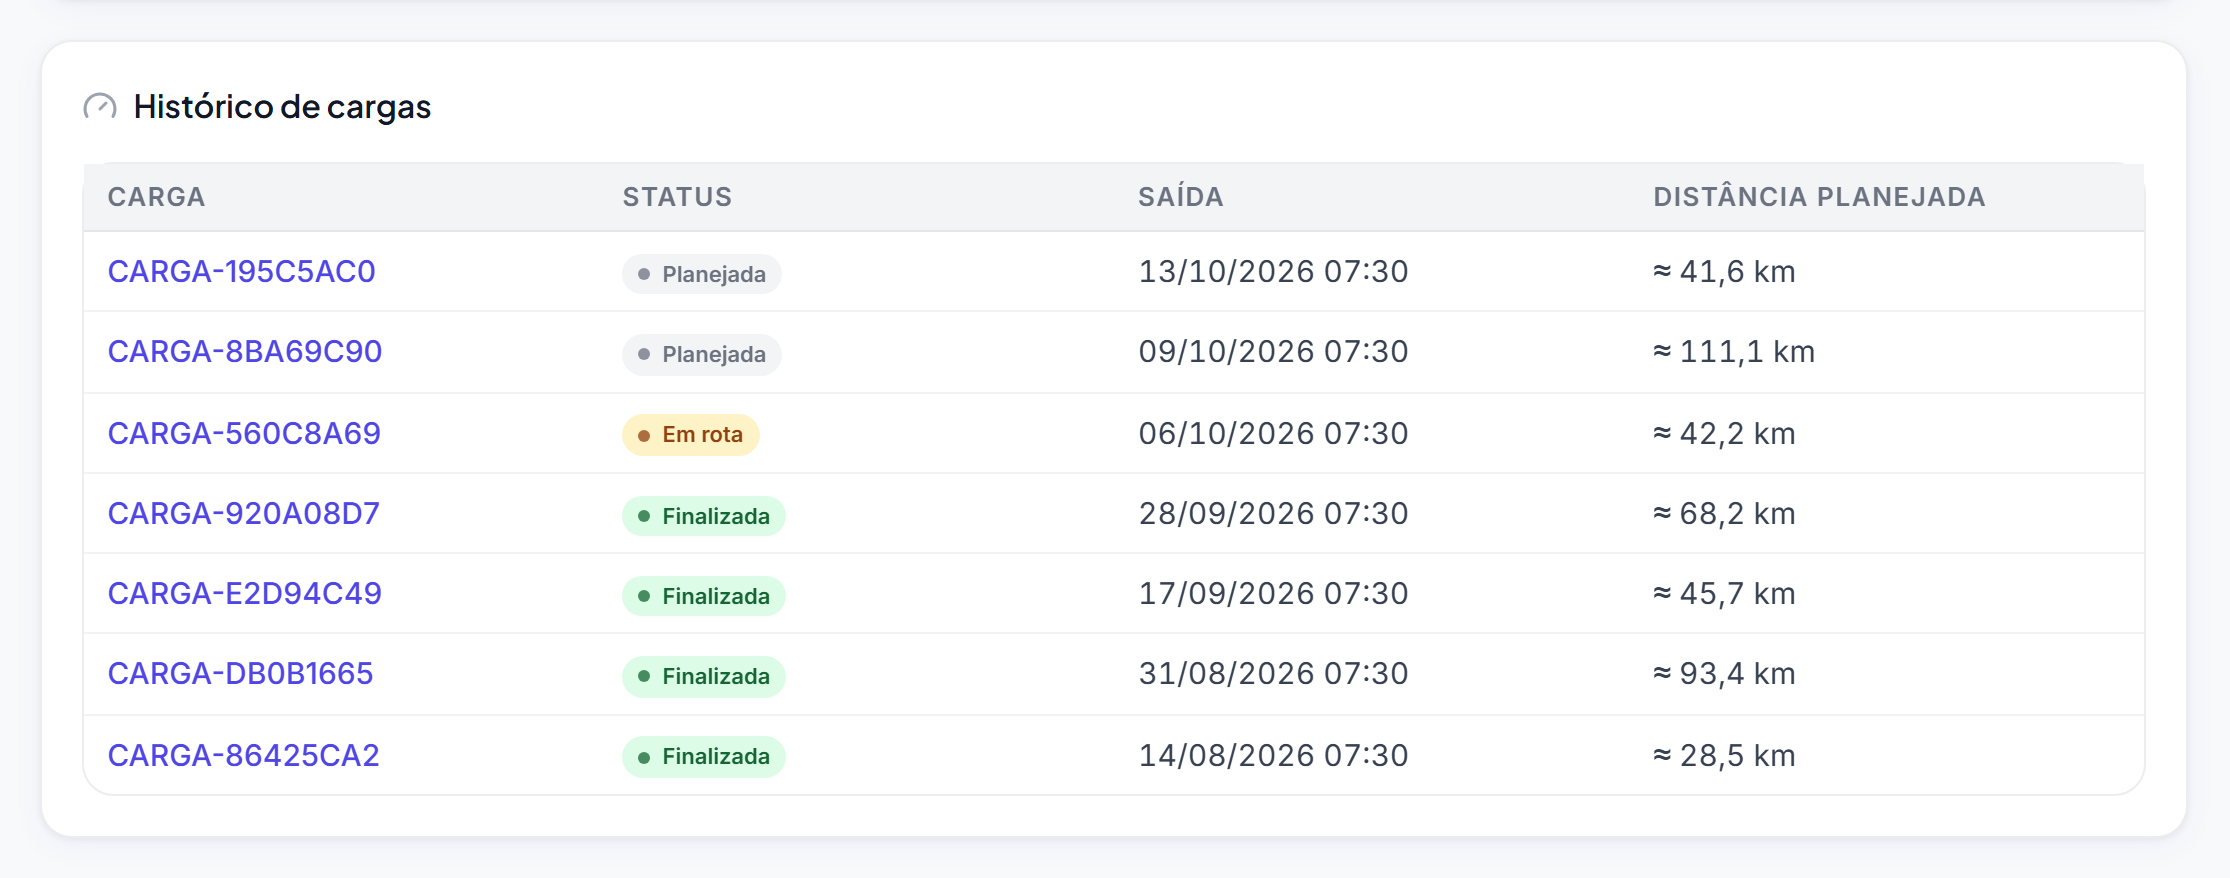Open load CARGA-195C5AC0

click(x=241, y=272)
